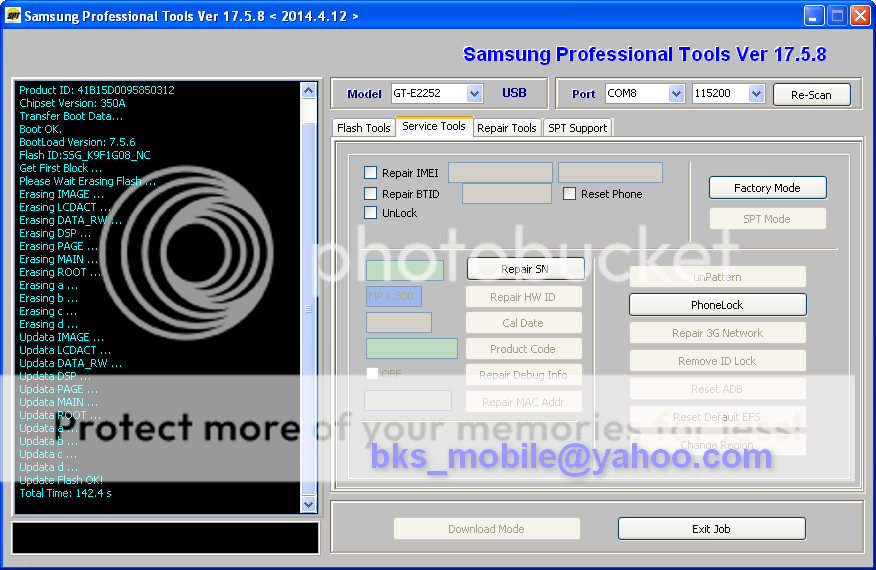The height and width of the screenshot is (570, 876).
Task: Click the Change Region button
Action: [x=717, y=444]
